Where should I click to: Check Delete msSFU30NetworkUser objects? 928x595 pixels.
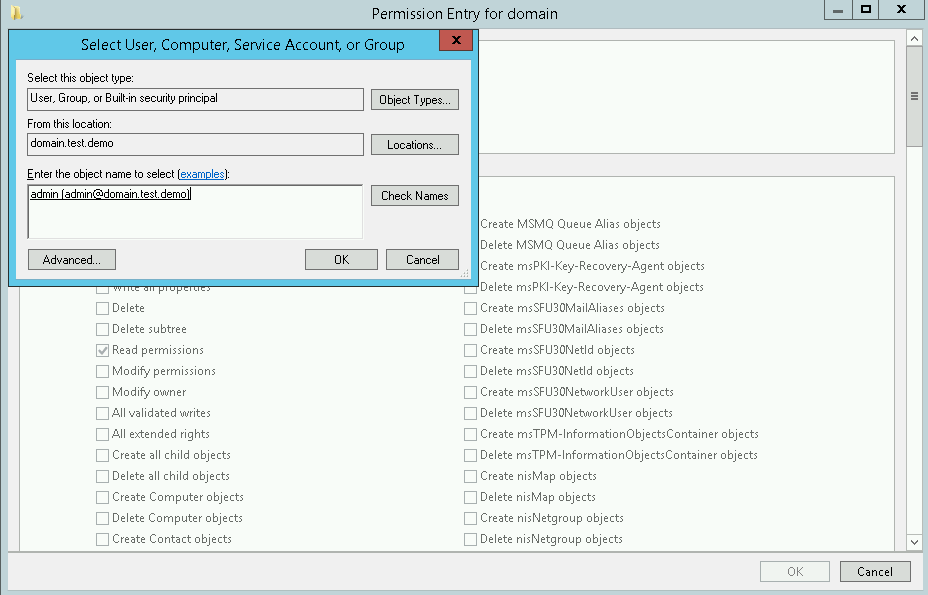[471, 413]
